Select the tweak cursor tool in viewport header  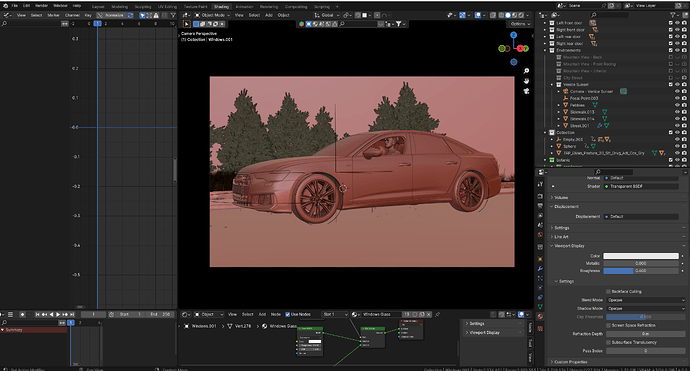click(x=187, y=24)
